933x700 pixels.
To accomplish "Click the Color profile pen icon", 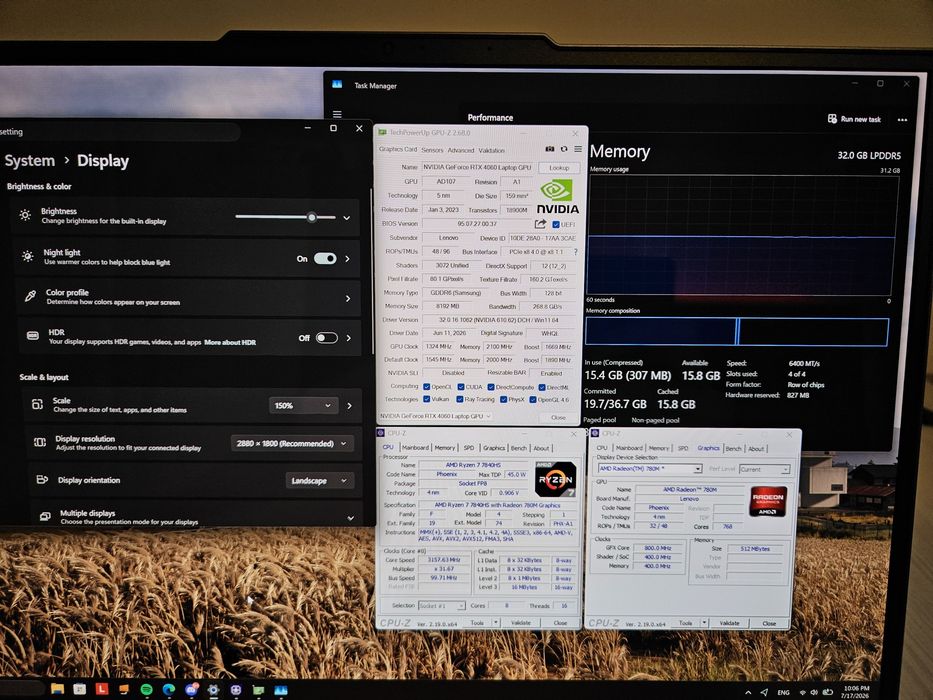I will pos(30,296).
